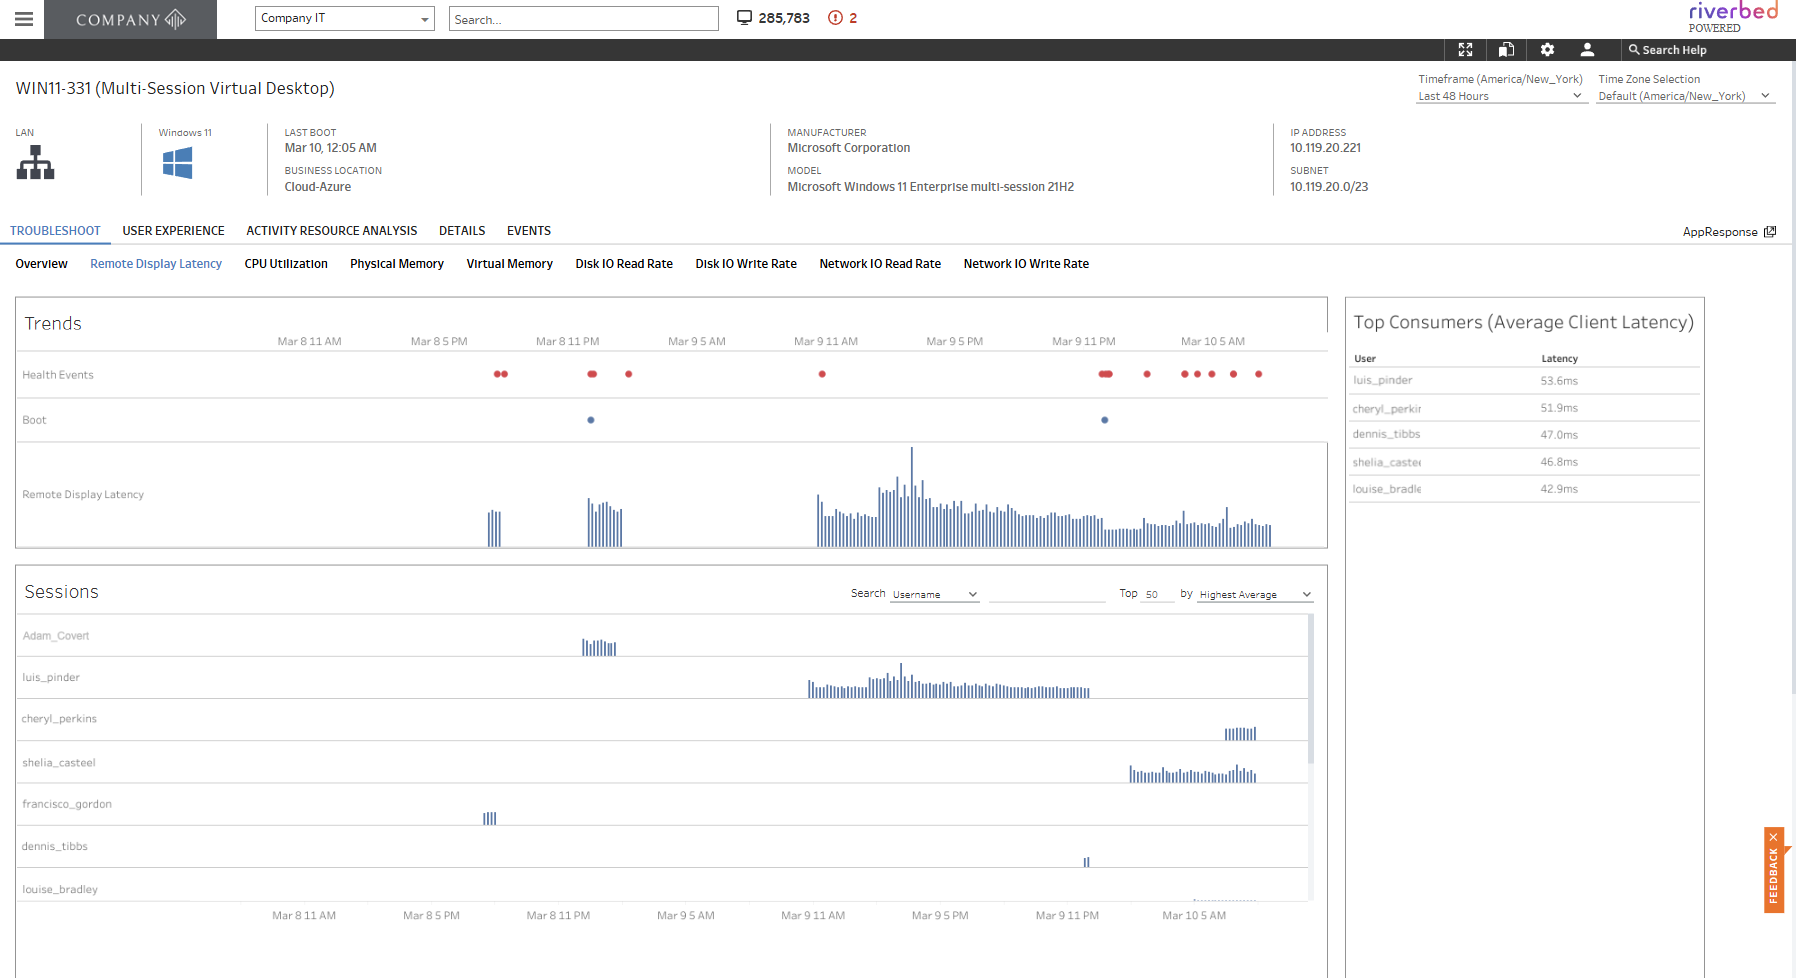
Task: Click the first Boot event marker
Action: (x=591, y=420)
